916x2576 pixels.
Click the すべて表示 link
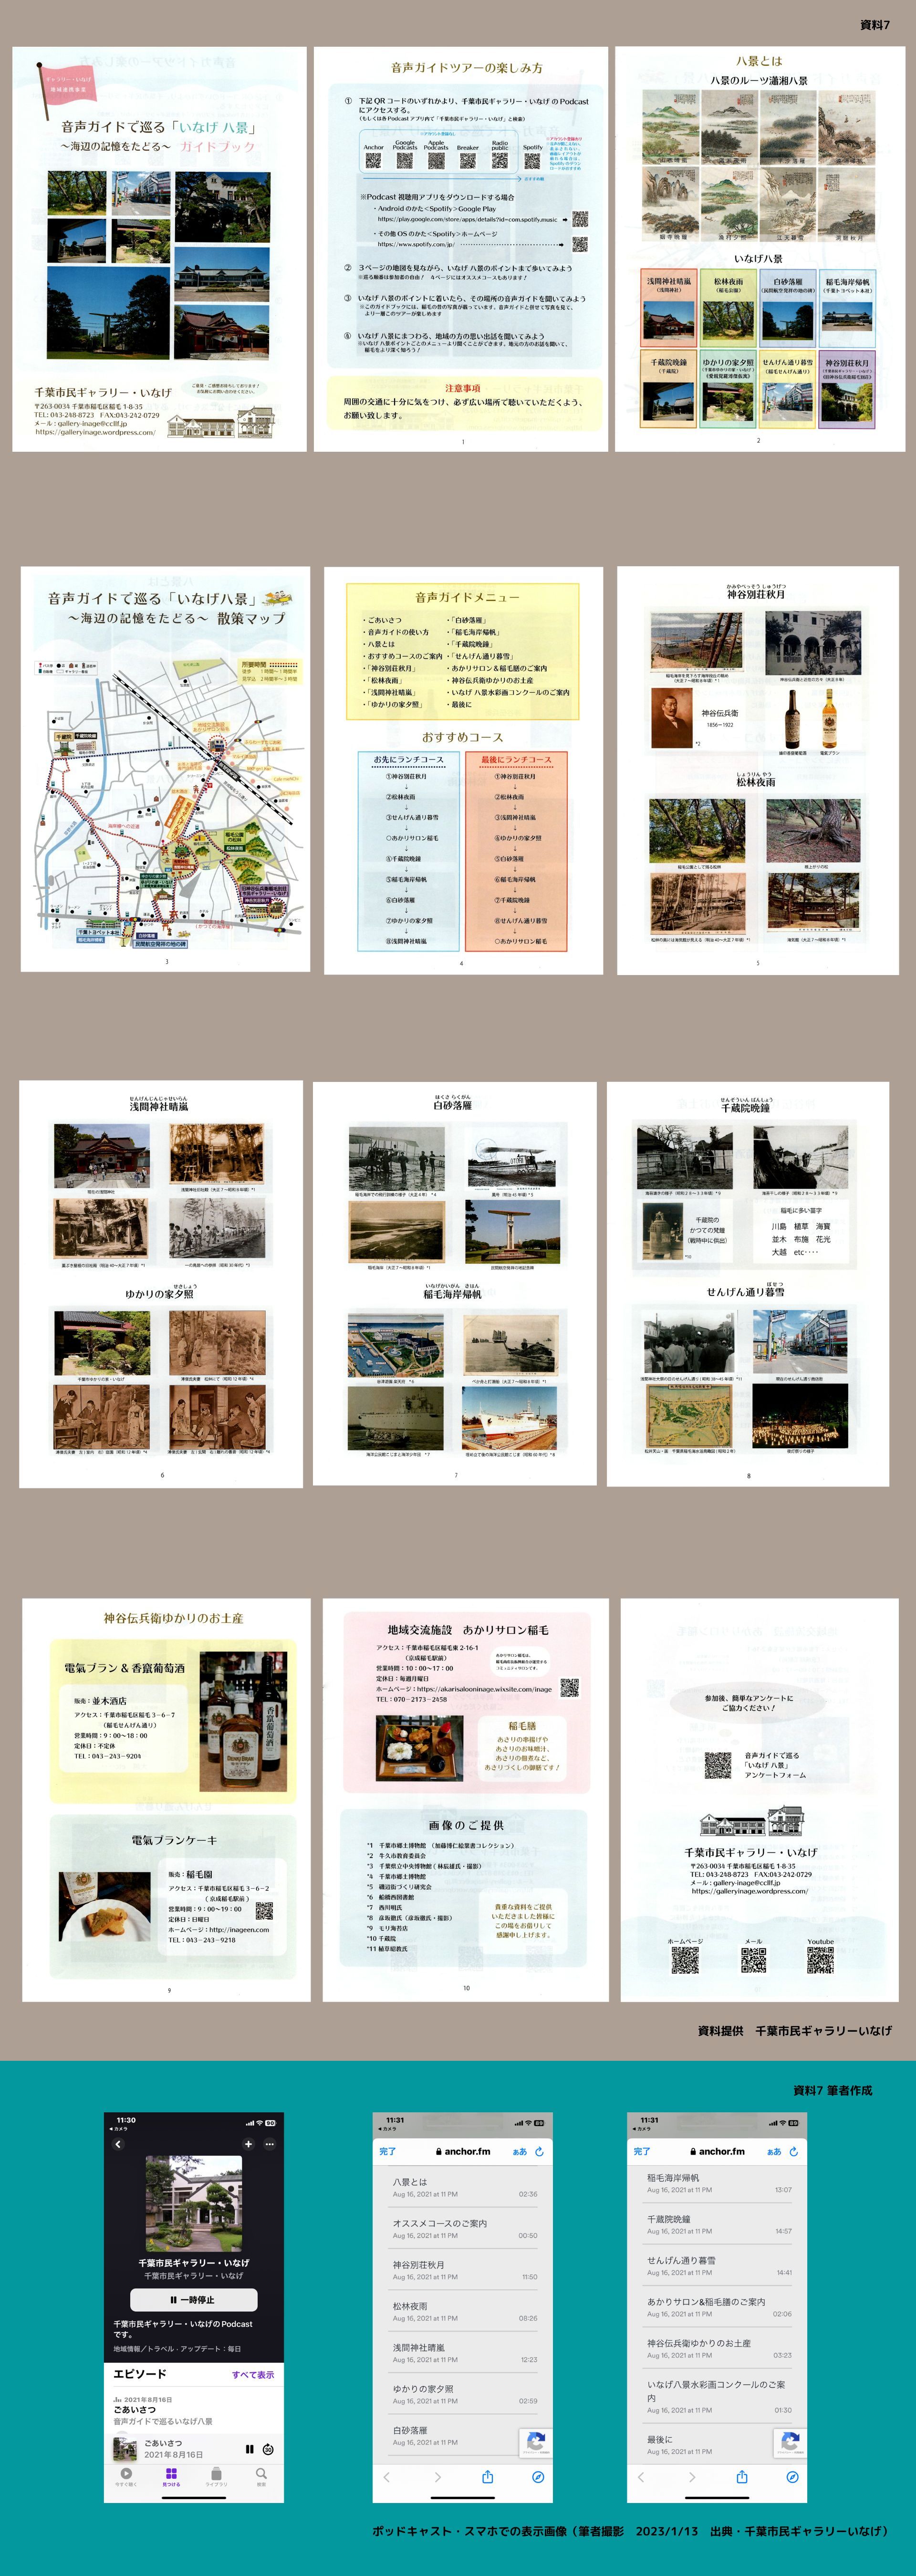(253, 2375)
